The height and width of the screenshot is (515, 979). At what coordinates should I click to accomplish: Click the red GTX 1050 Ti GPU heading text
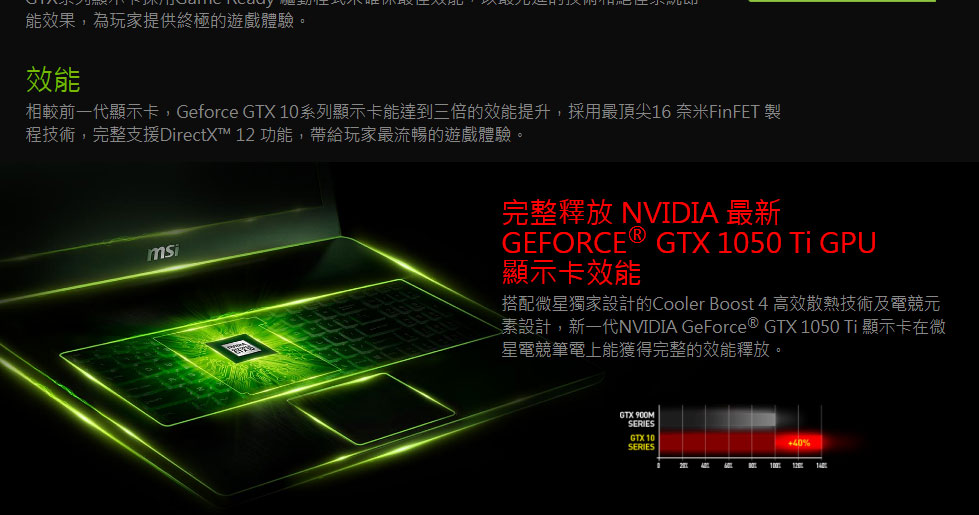click(x=766, y=243)
